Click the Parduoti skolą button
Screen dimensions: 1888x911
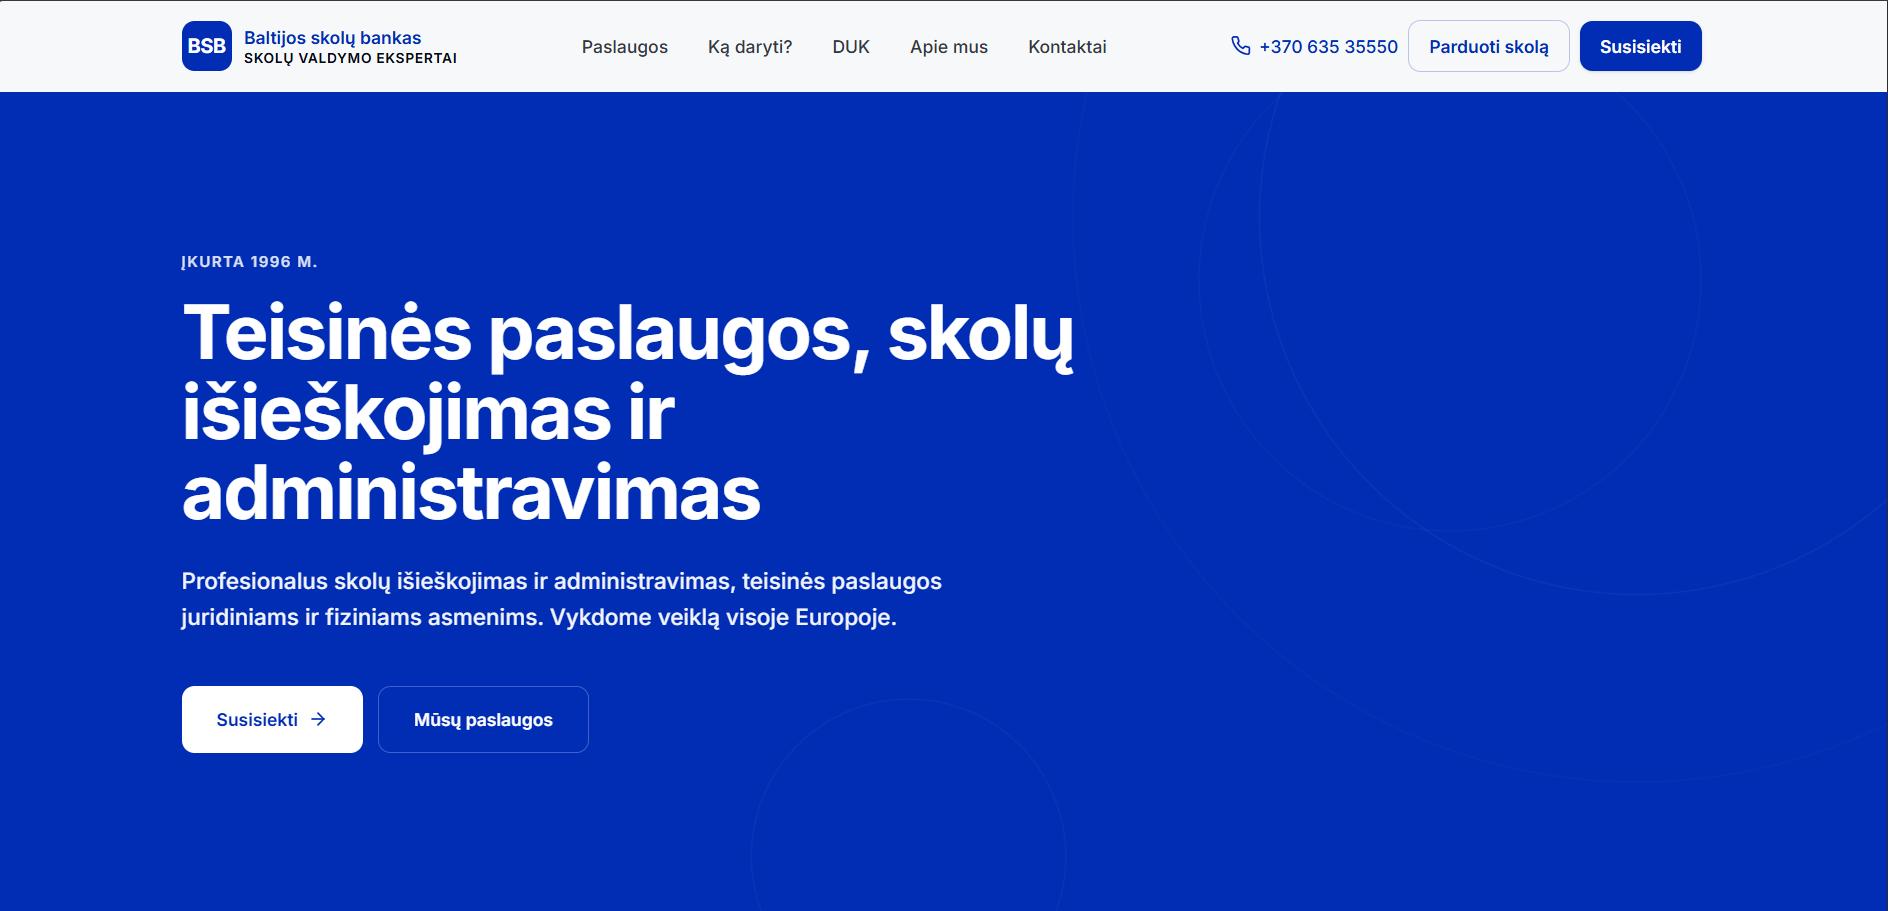tap(1489, 46)
